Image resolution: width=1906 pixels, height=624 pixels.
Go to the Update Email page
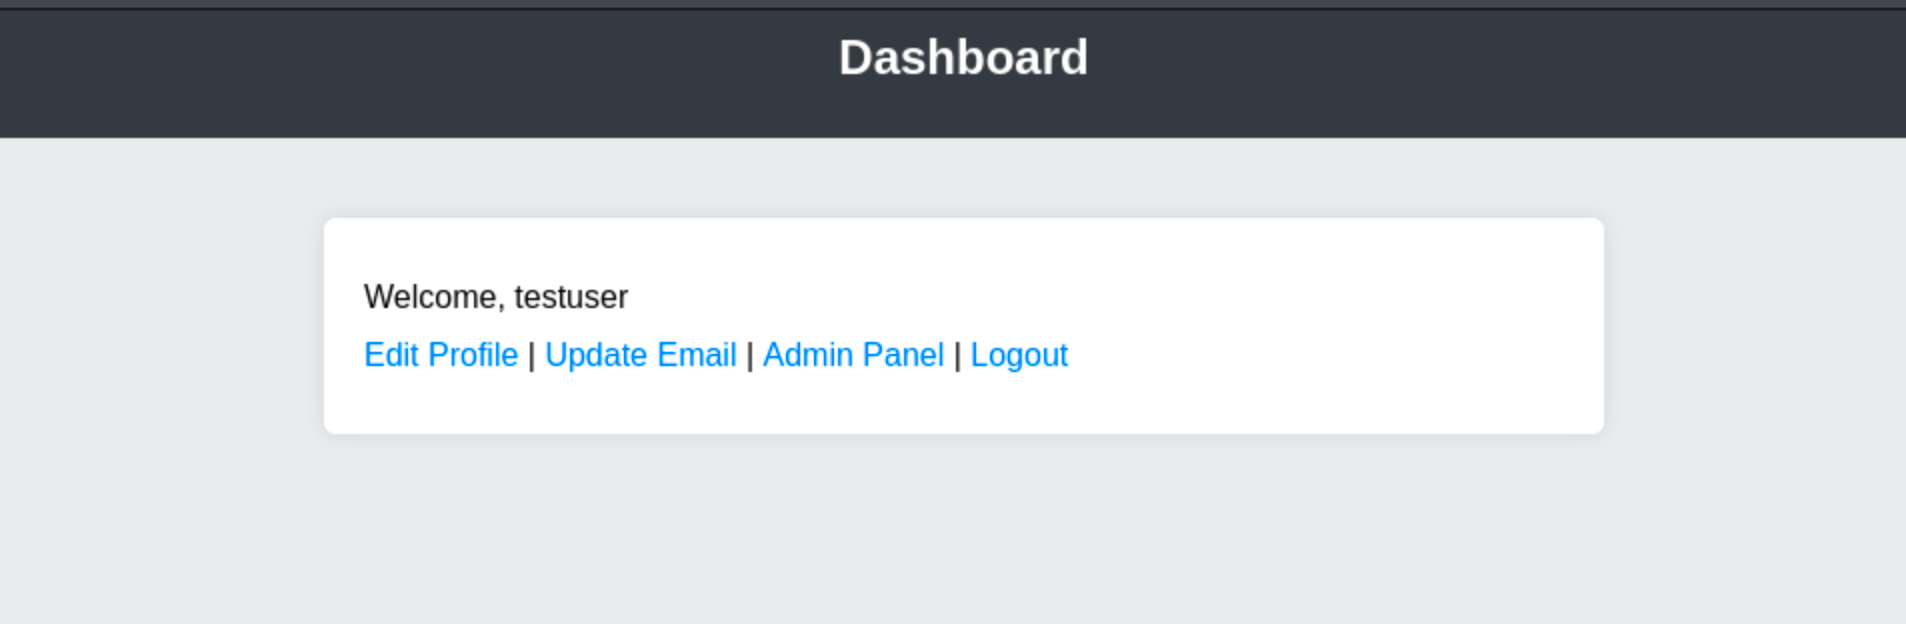(x=640, y=355)
